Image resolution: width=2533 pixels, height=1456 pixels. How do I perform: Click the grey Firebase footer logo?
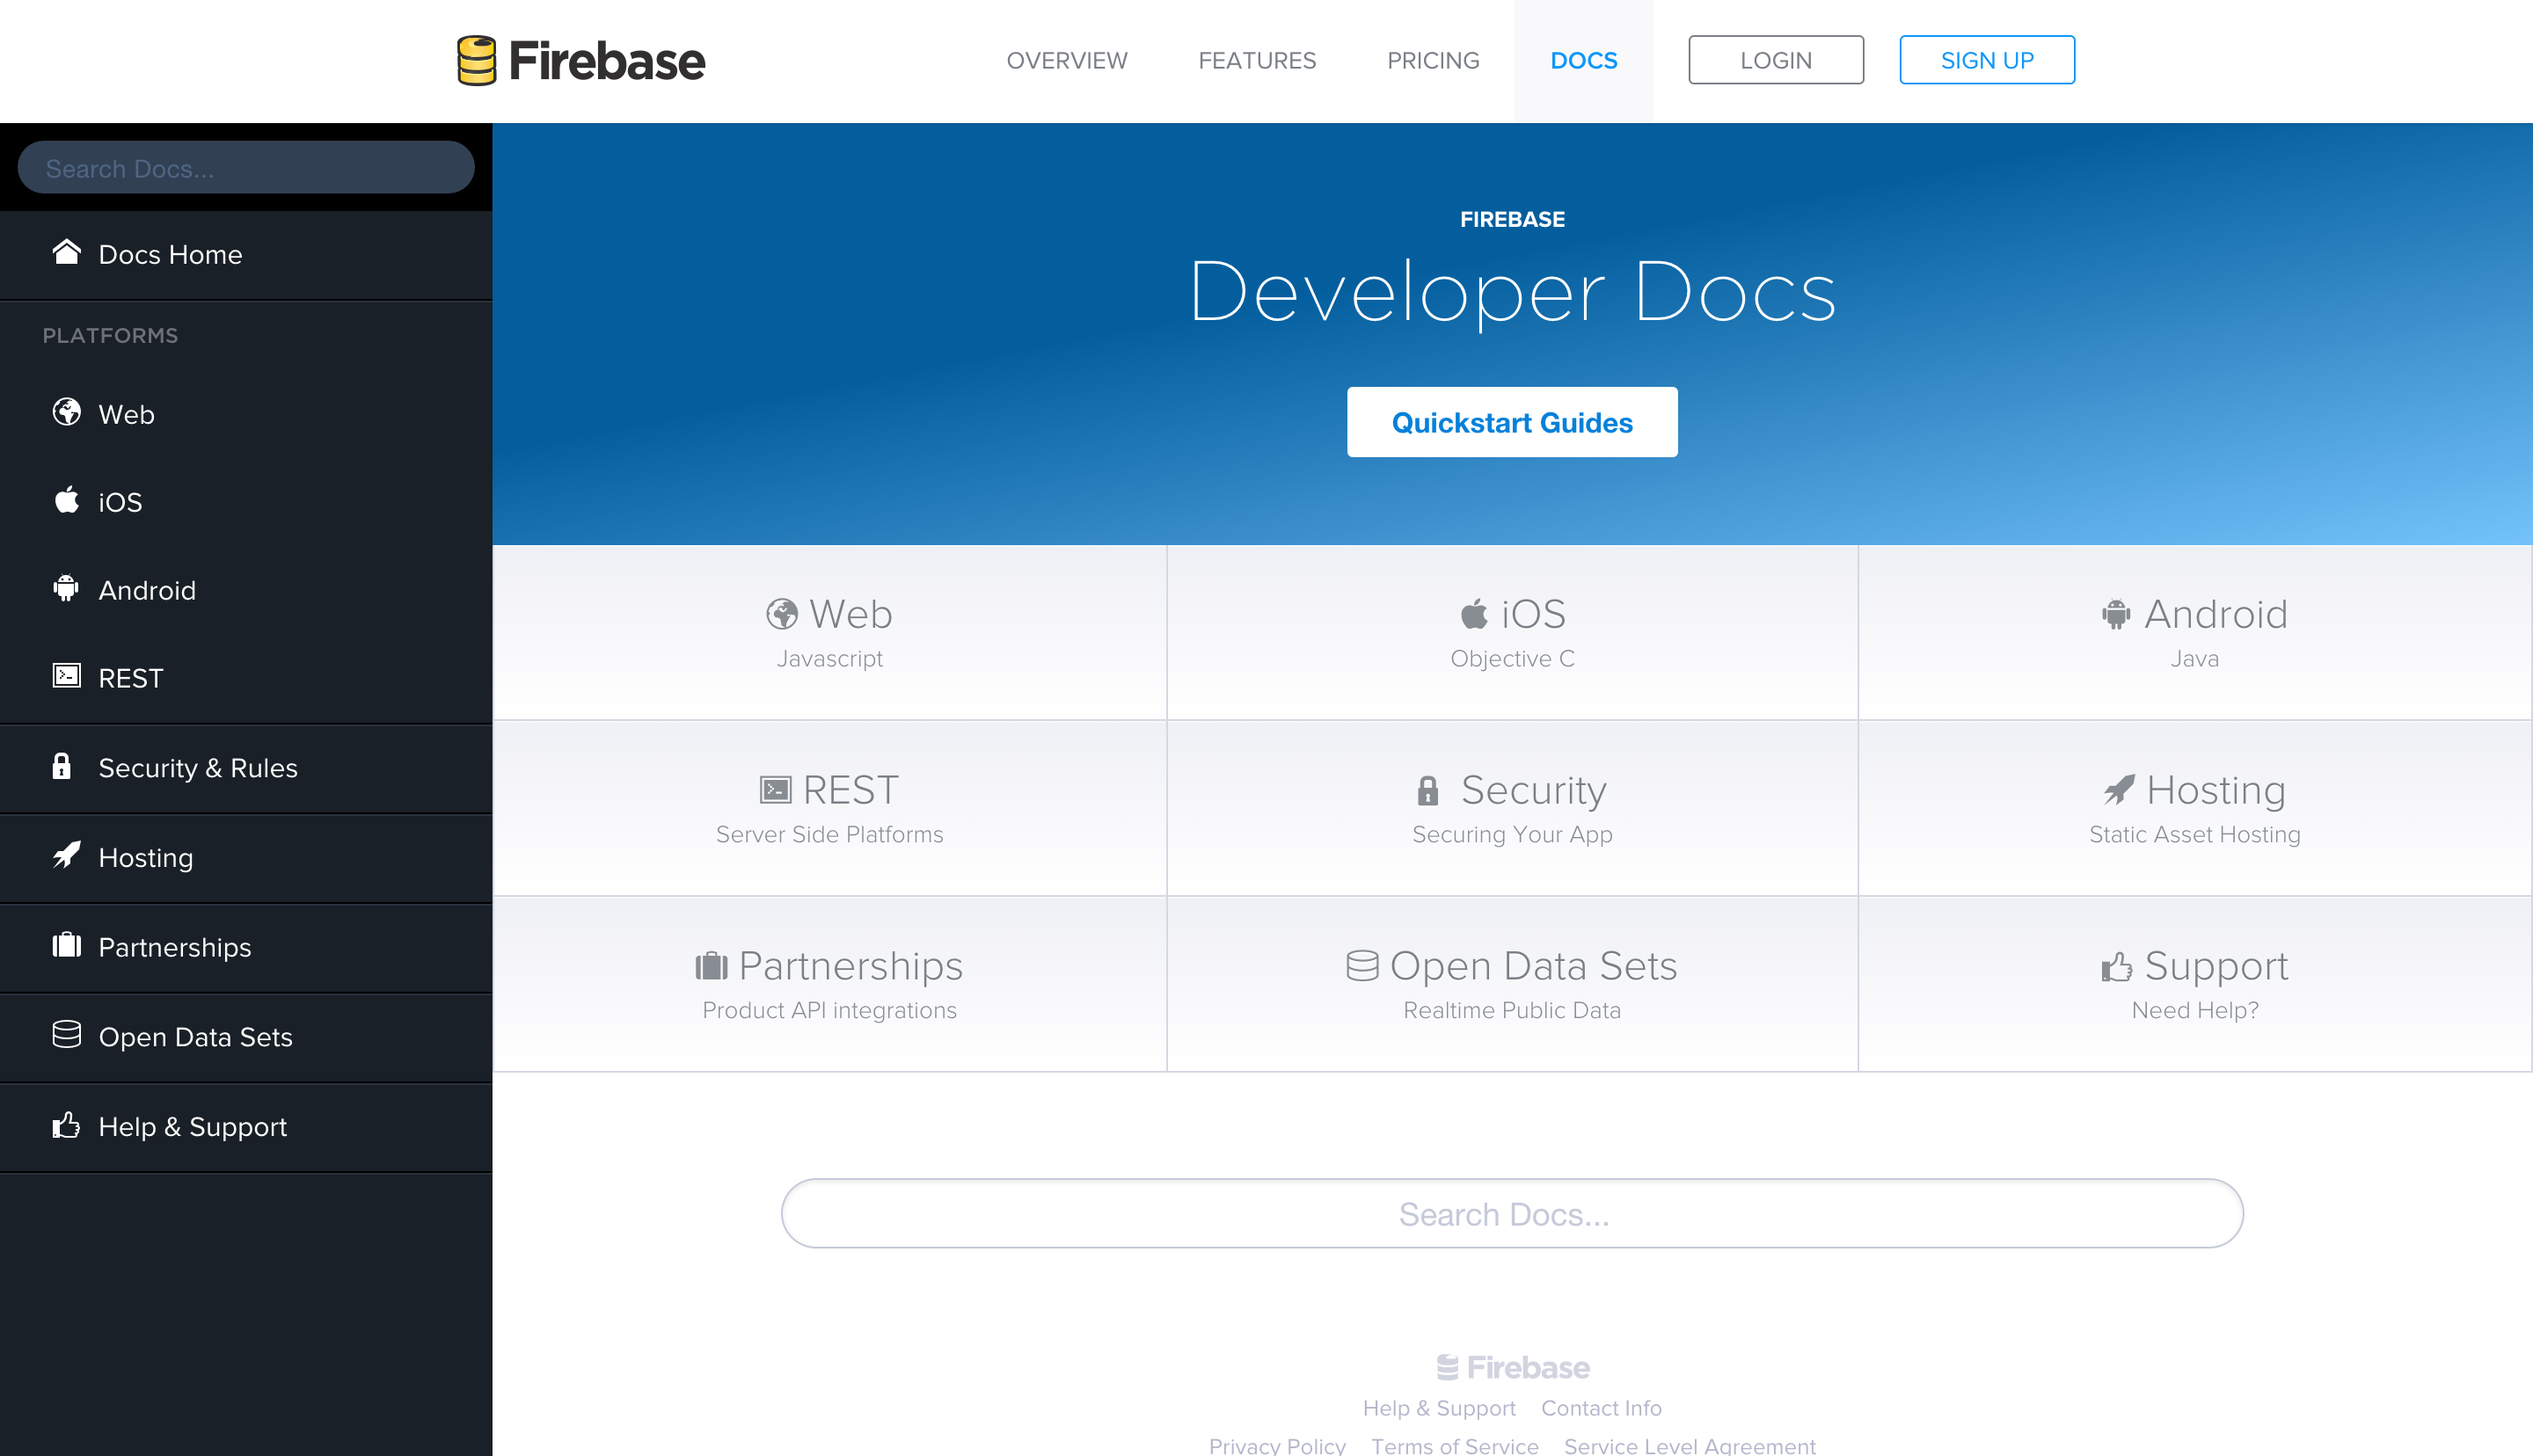coord(1513,1367)
